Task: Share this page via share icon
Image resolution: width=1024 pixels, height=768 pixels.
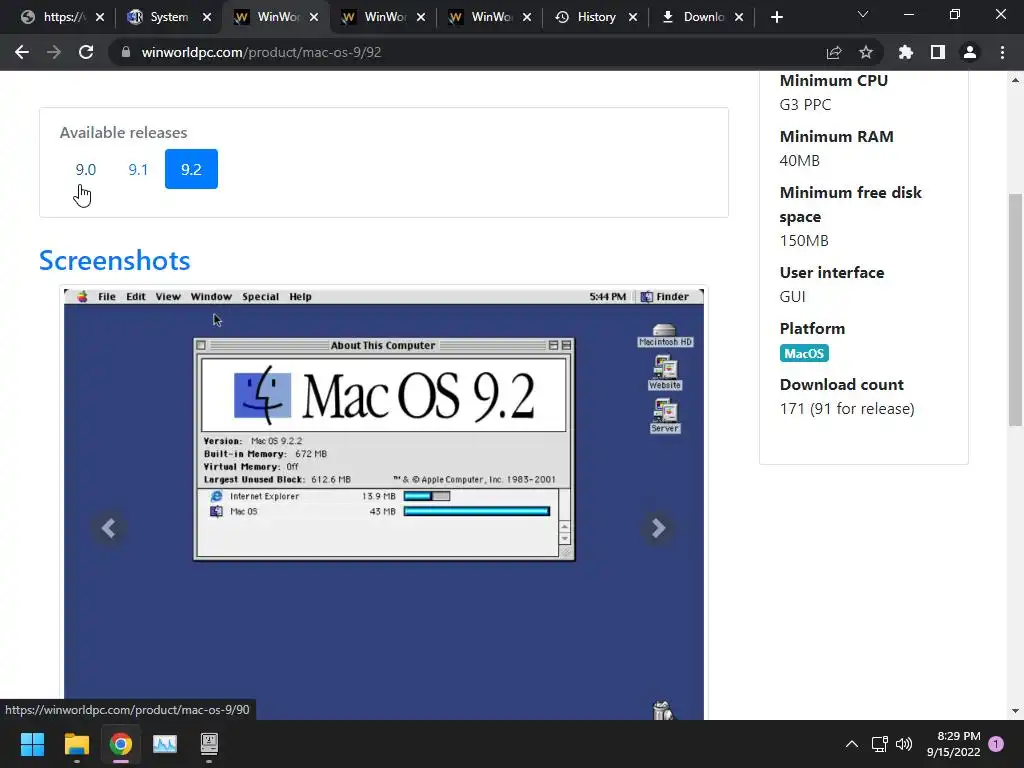Action: coord(834,52)
